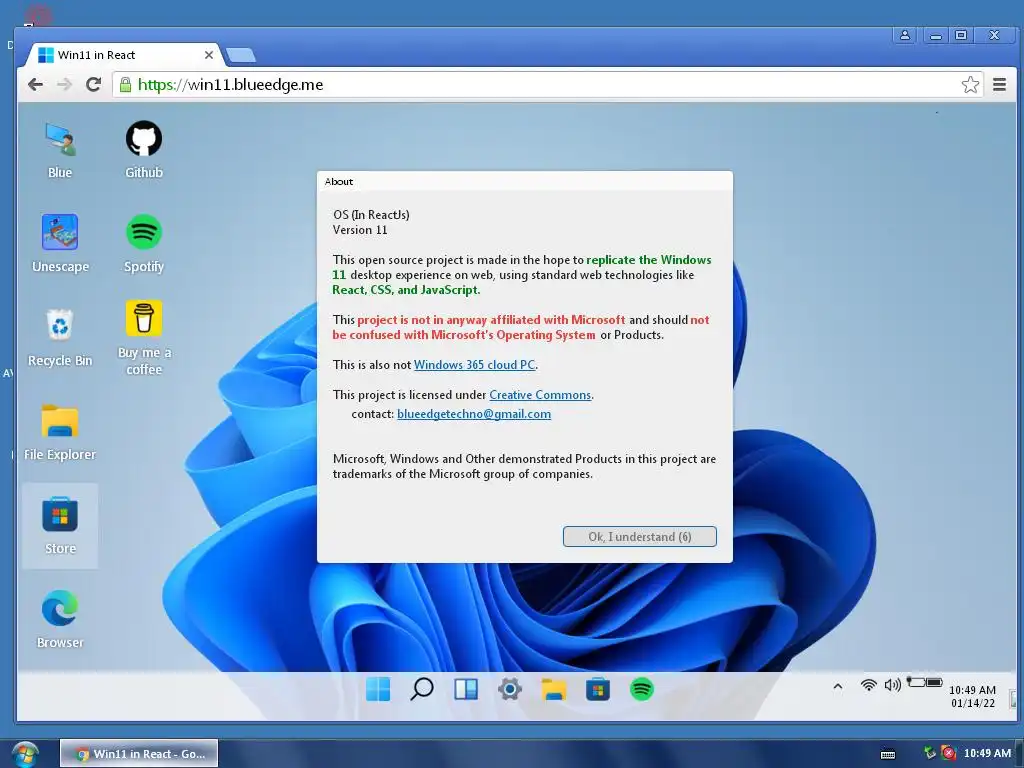
Task: Click the WiFi tray icon
Action: [x=869, y=685]
